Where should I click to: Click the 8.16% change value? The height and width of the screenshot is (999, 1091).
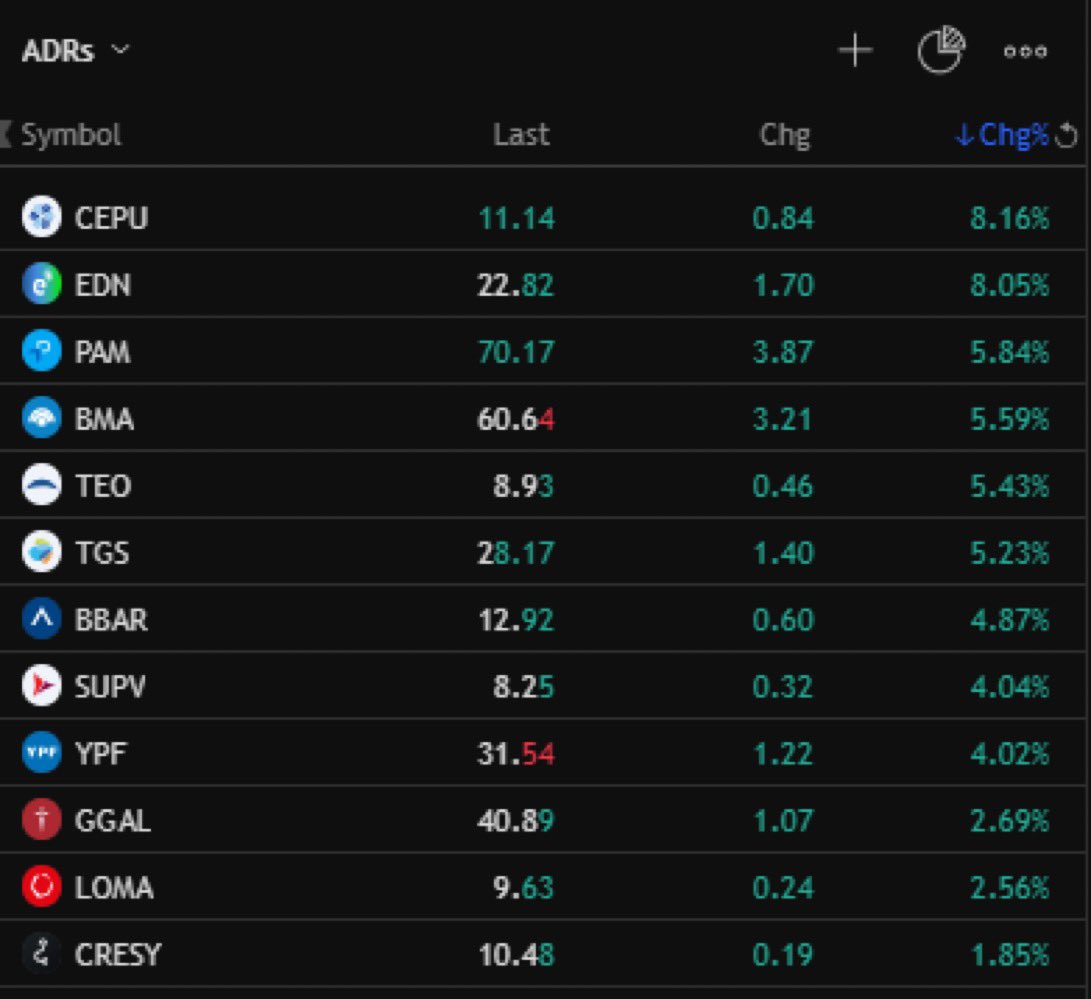point(1010,218)
